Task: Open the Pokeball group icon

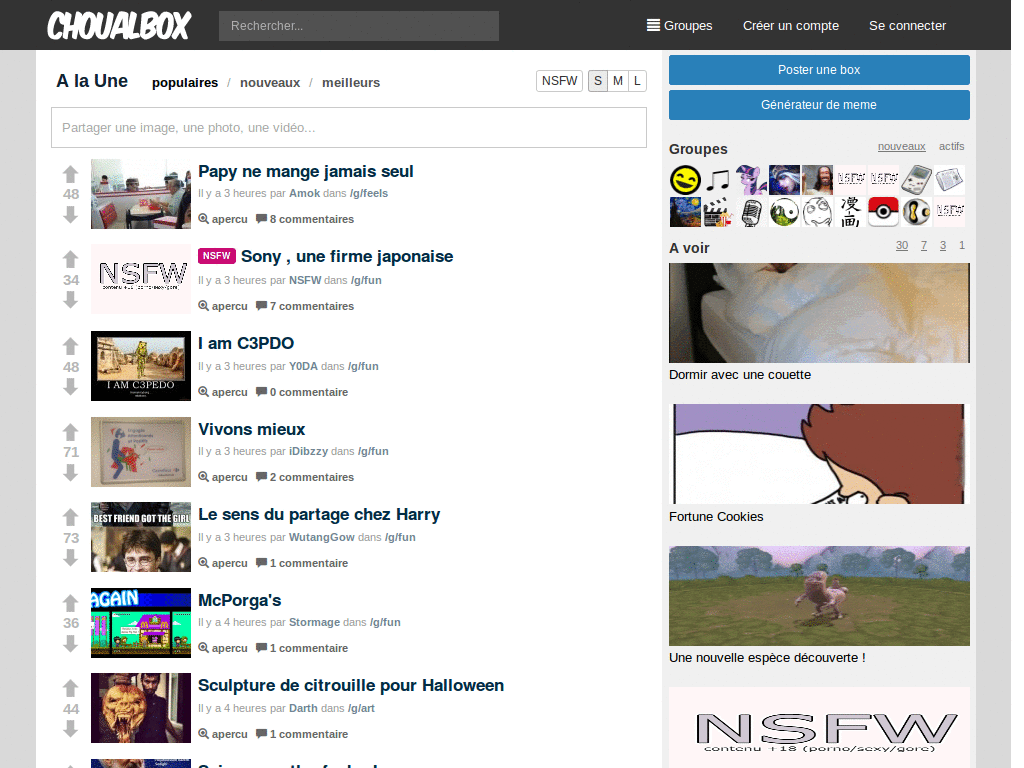Action: [883, 212]
